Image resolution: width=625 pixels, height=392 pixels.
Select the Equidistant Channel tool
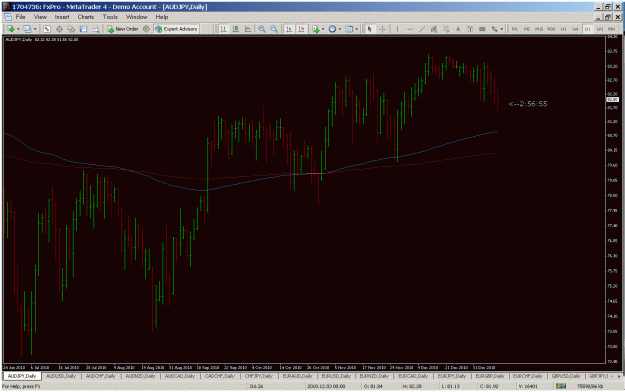point(434,29)
